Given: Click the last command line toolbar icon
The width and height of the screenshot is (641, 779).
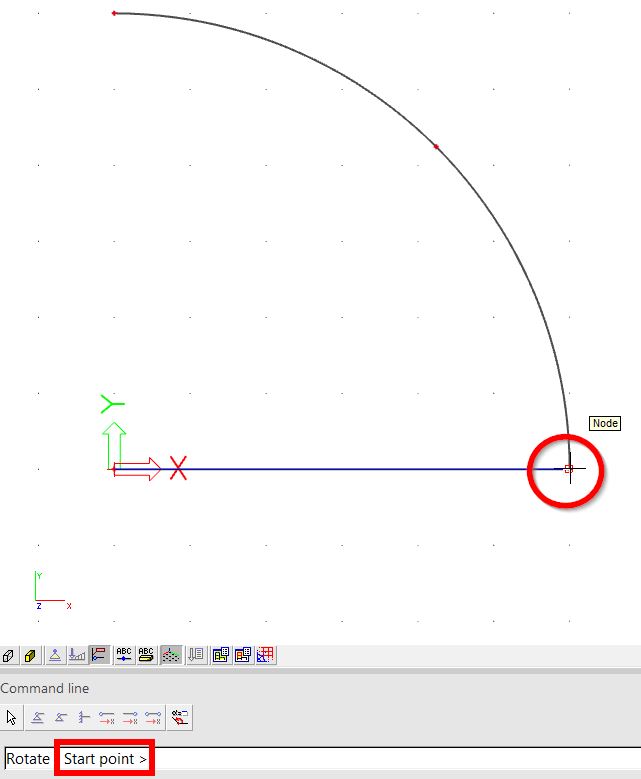Looking at the screenshot, I should (x=181, y=717).
